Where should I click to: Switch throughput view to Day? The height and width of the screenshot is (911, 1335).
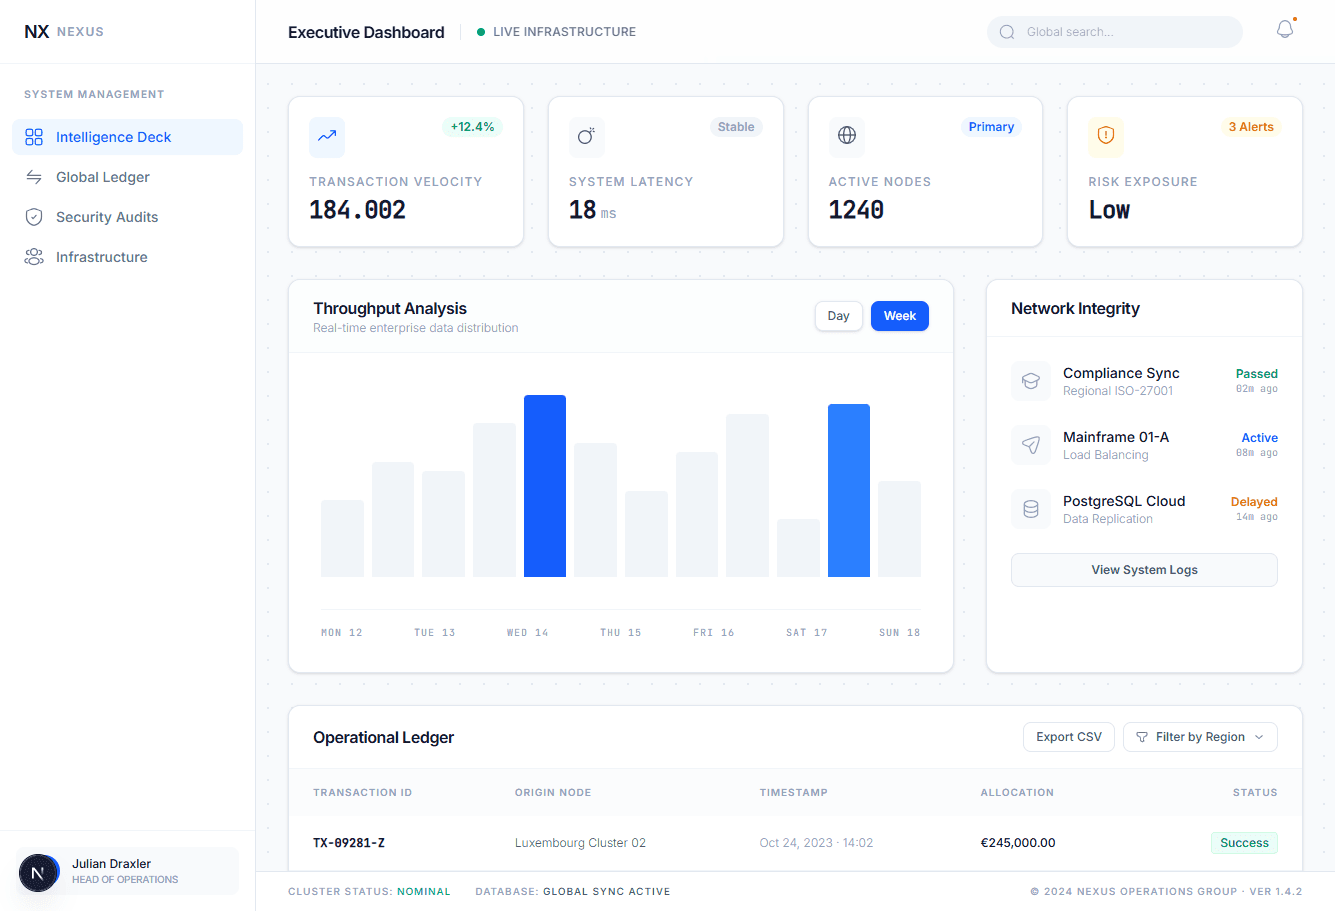point(838,316)
